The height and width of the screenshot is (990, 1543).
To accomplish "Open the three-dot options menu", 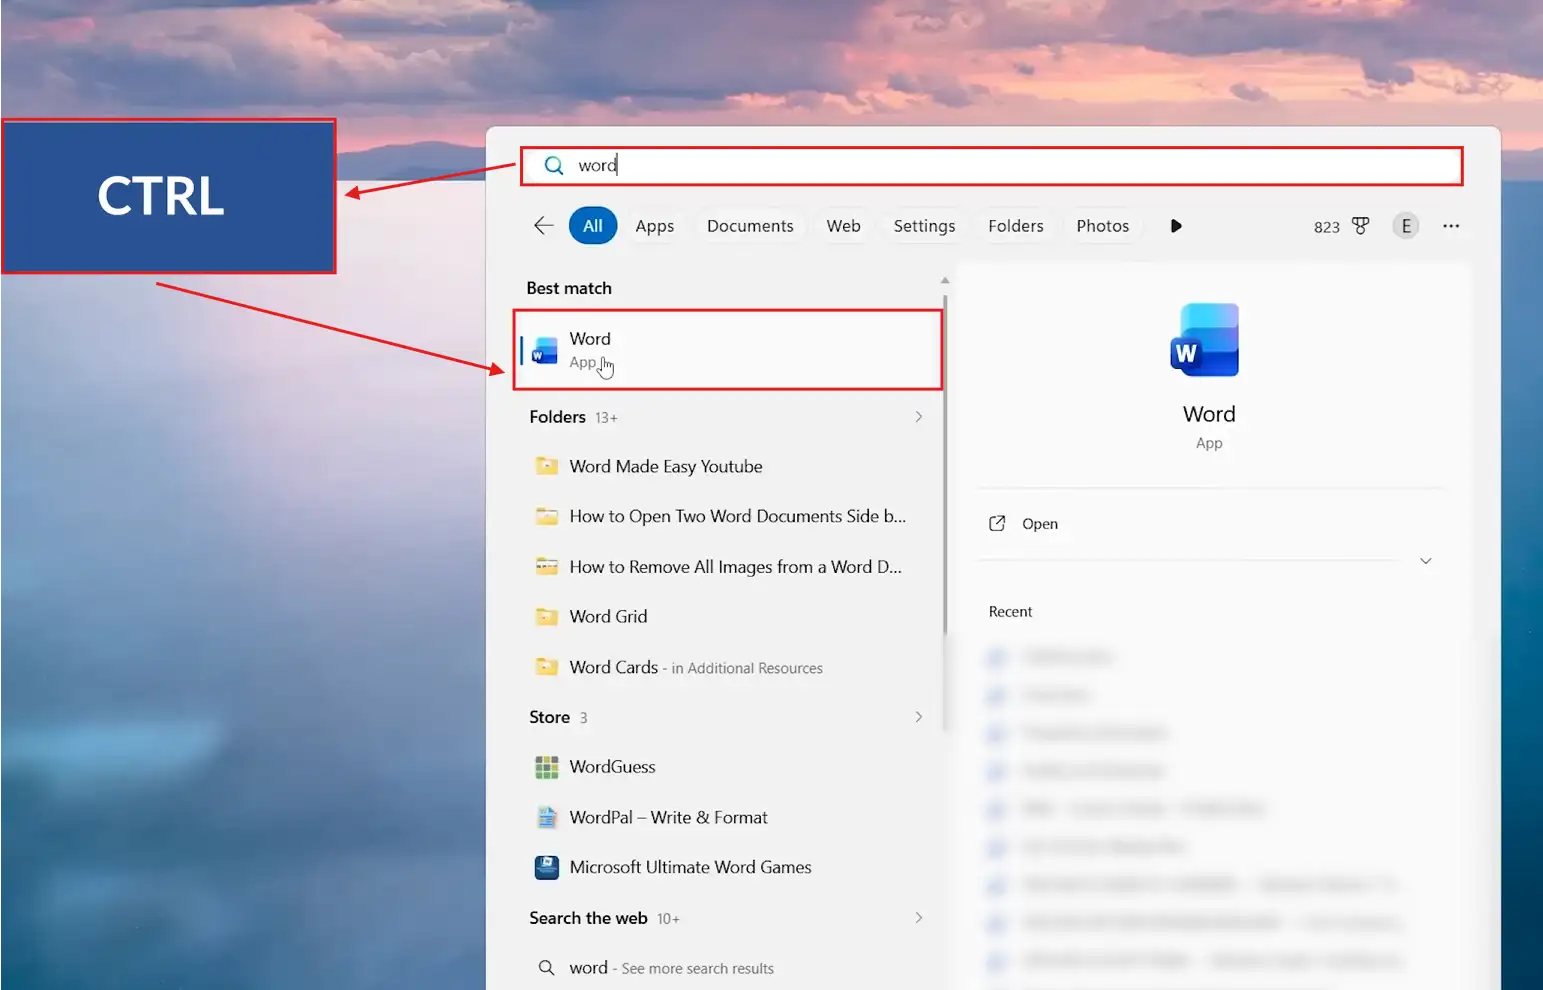I will click(1451, 226).
